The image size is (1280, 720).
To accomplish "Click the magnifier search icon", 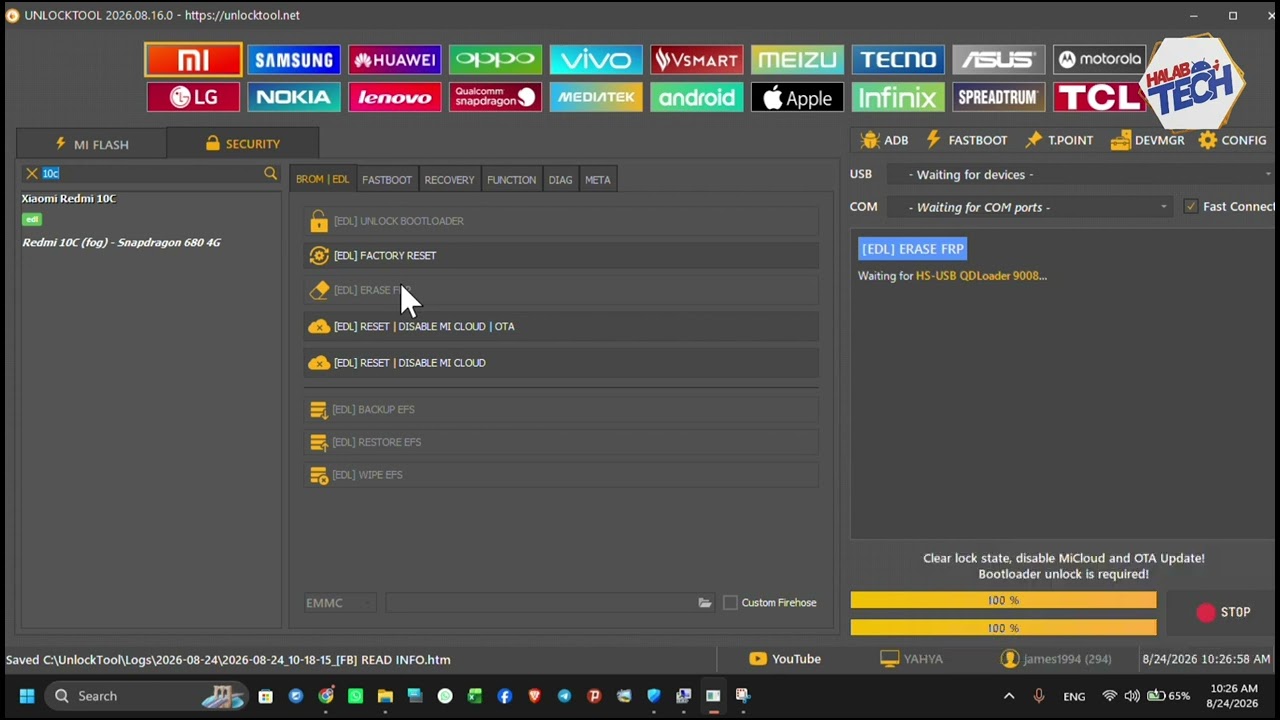I will (x=270, y=174).
